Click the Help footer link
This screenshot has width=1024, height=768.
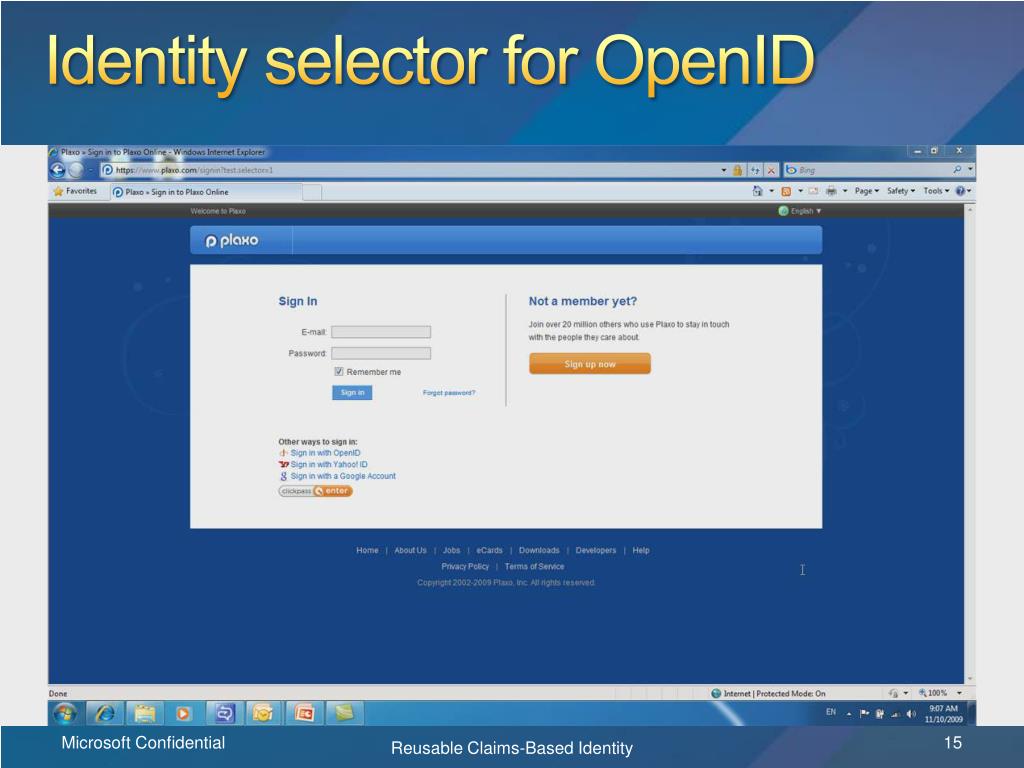tap(641, 551)
